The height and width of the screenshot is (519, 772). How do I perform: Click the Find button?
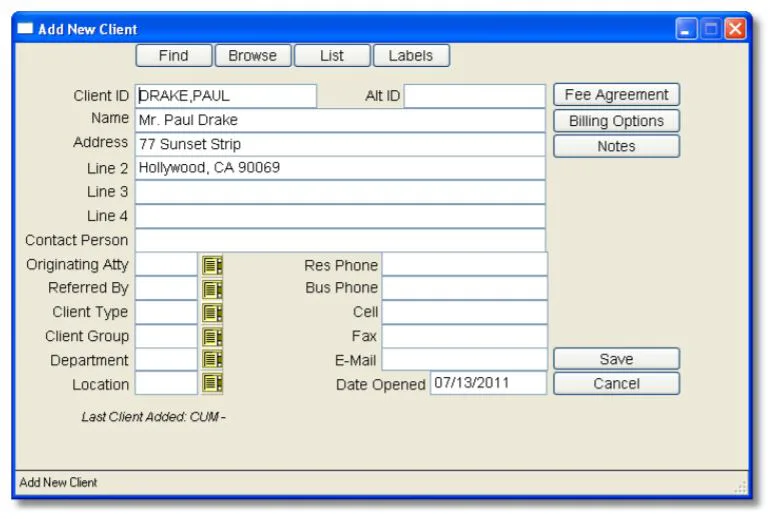pos(174,56)
